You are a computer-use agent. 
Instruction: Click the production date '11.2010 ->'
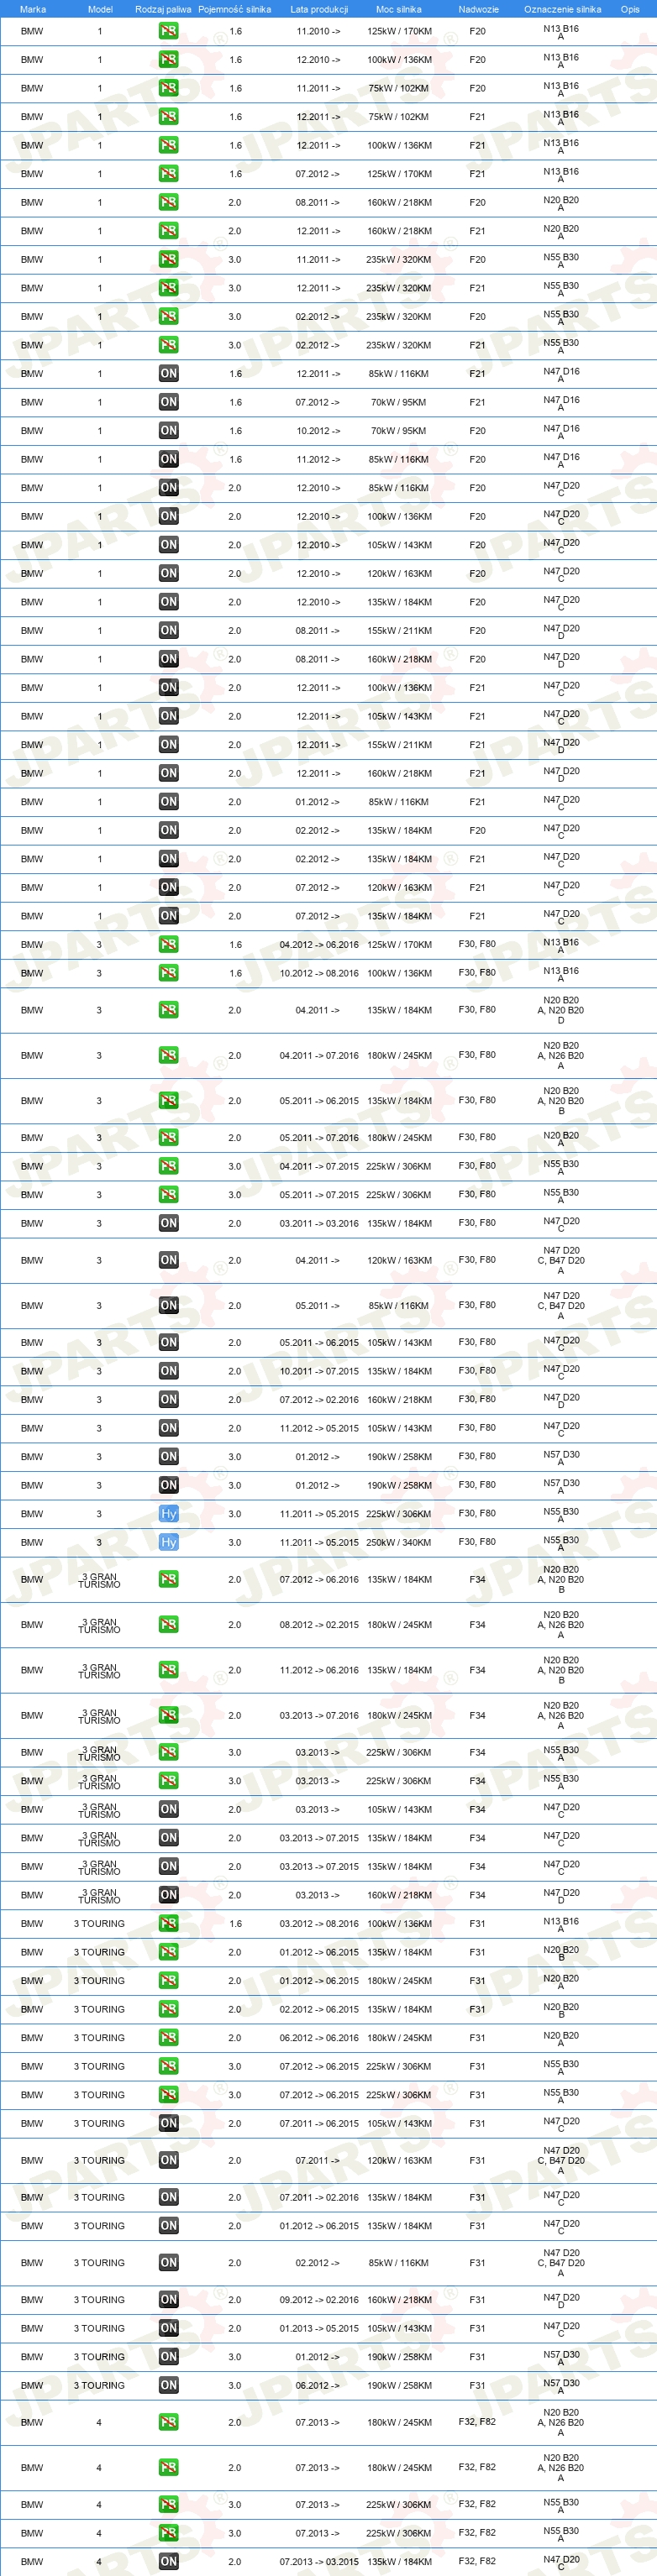318,32
